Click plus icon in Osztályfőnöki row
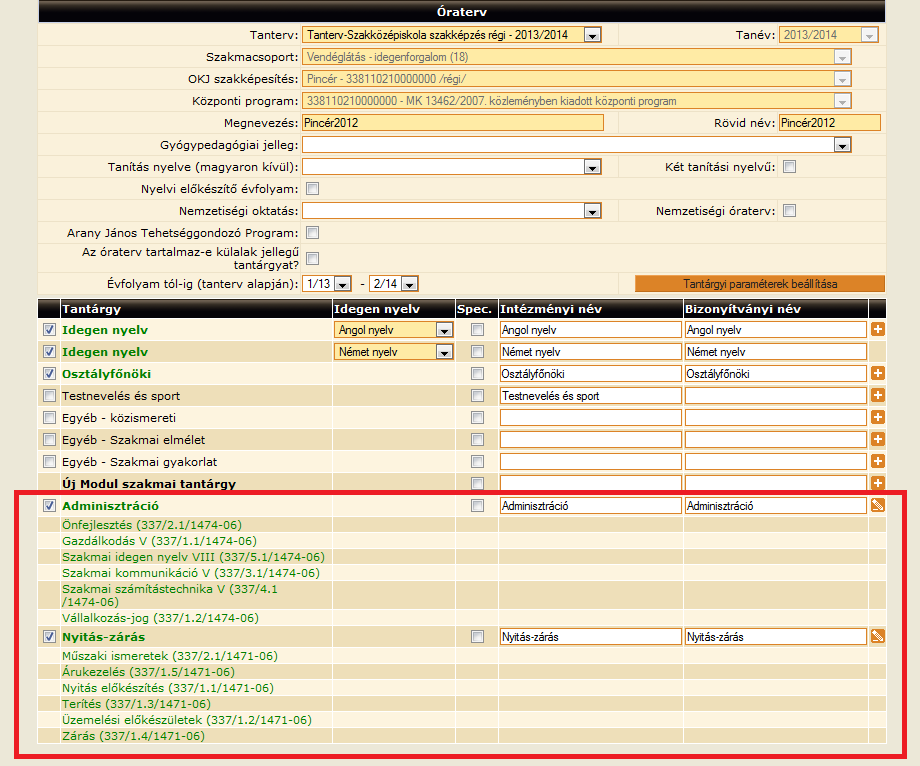 pos(877,373)
